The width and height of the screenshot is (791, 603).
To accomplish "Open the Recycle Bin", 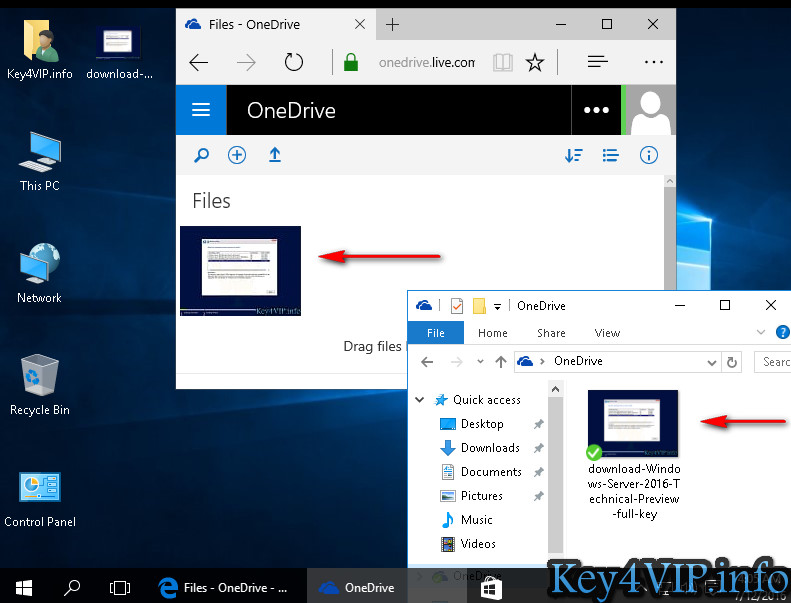I will [x=40, y=385].
